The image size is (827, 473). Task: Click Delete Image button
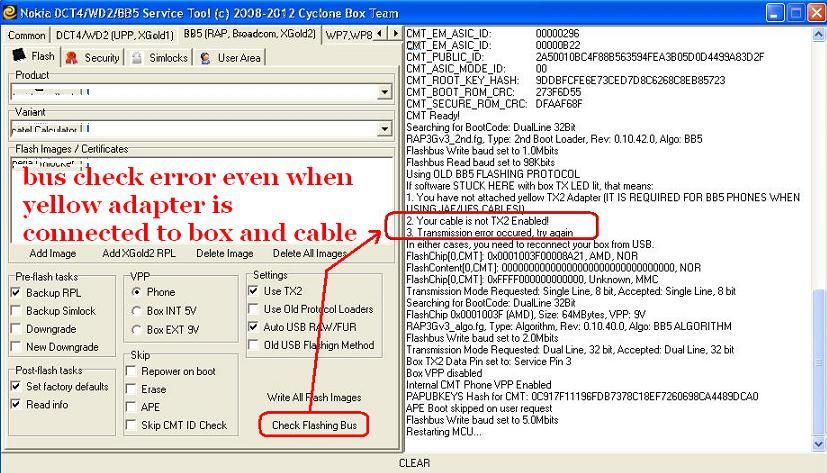(225, 253)
